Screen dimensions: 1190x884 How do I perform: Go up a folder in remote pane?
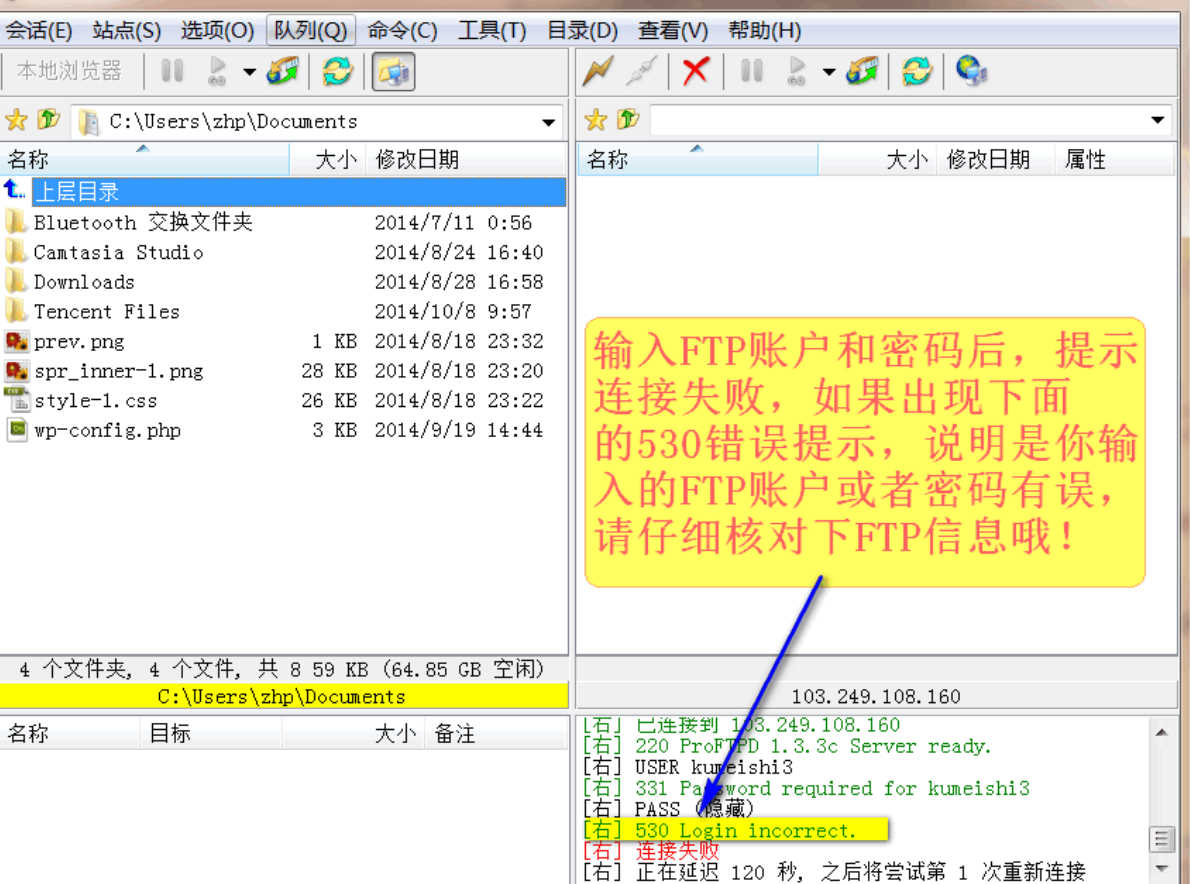pos(628,121)
